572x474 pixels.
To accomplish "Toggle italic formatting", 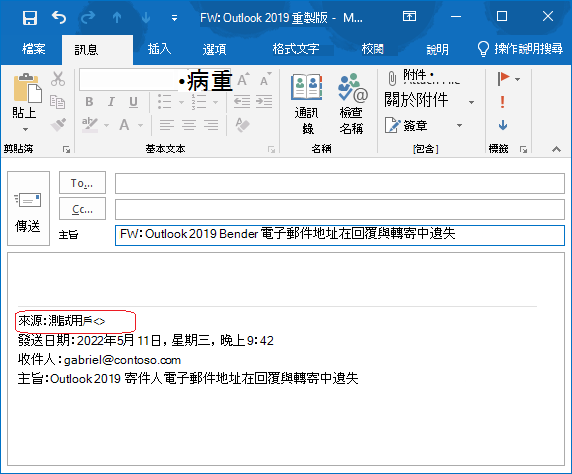I will [111, 102].
